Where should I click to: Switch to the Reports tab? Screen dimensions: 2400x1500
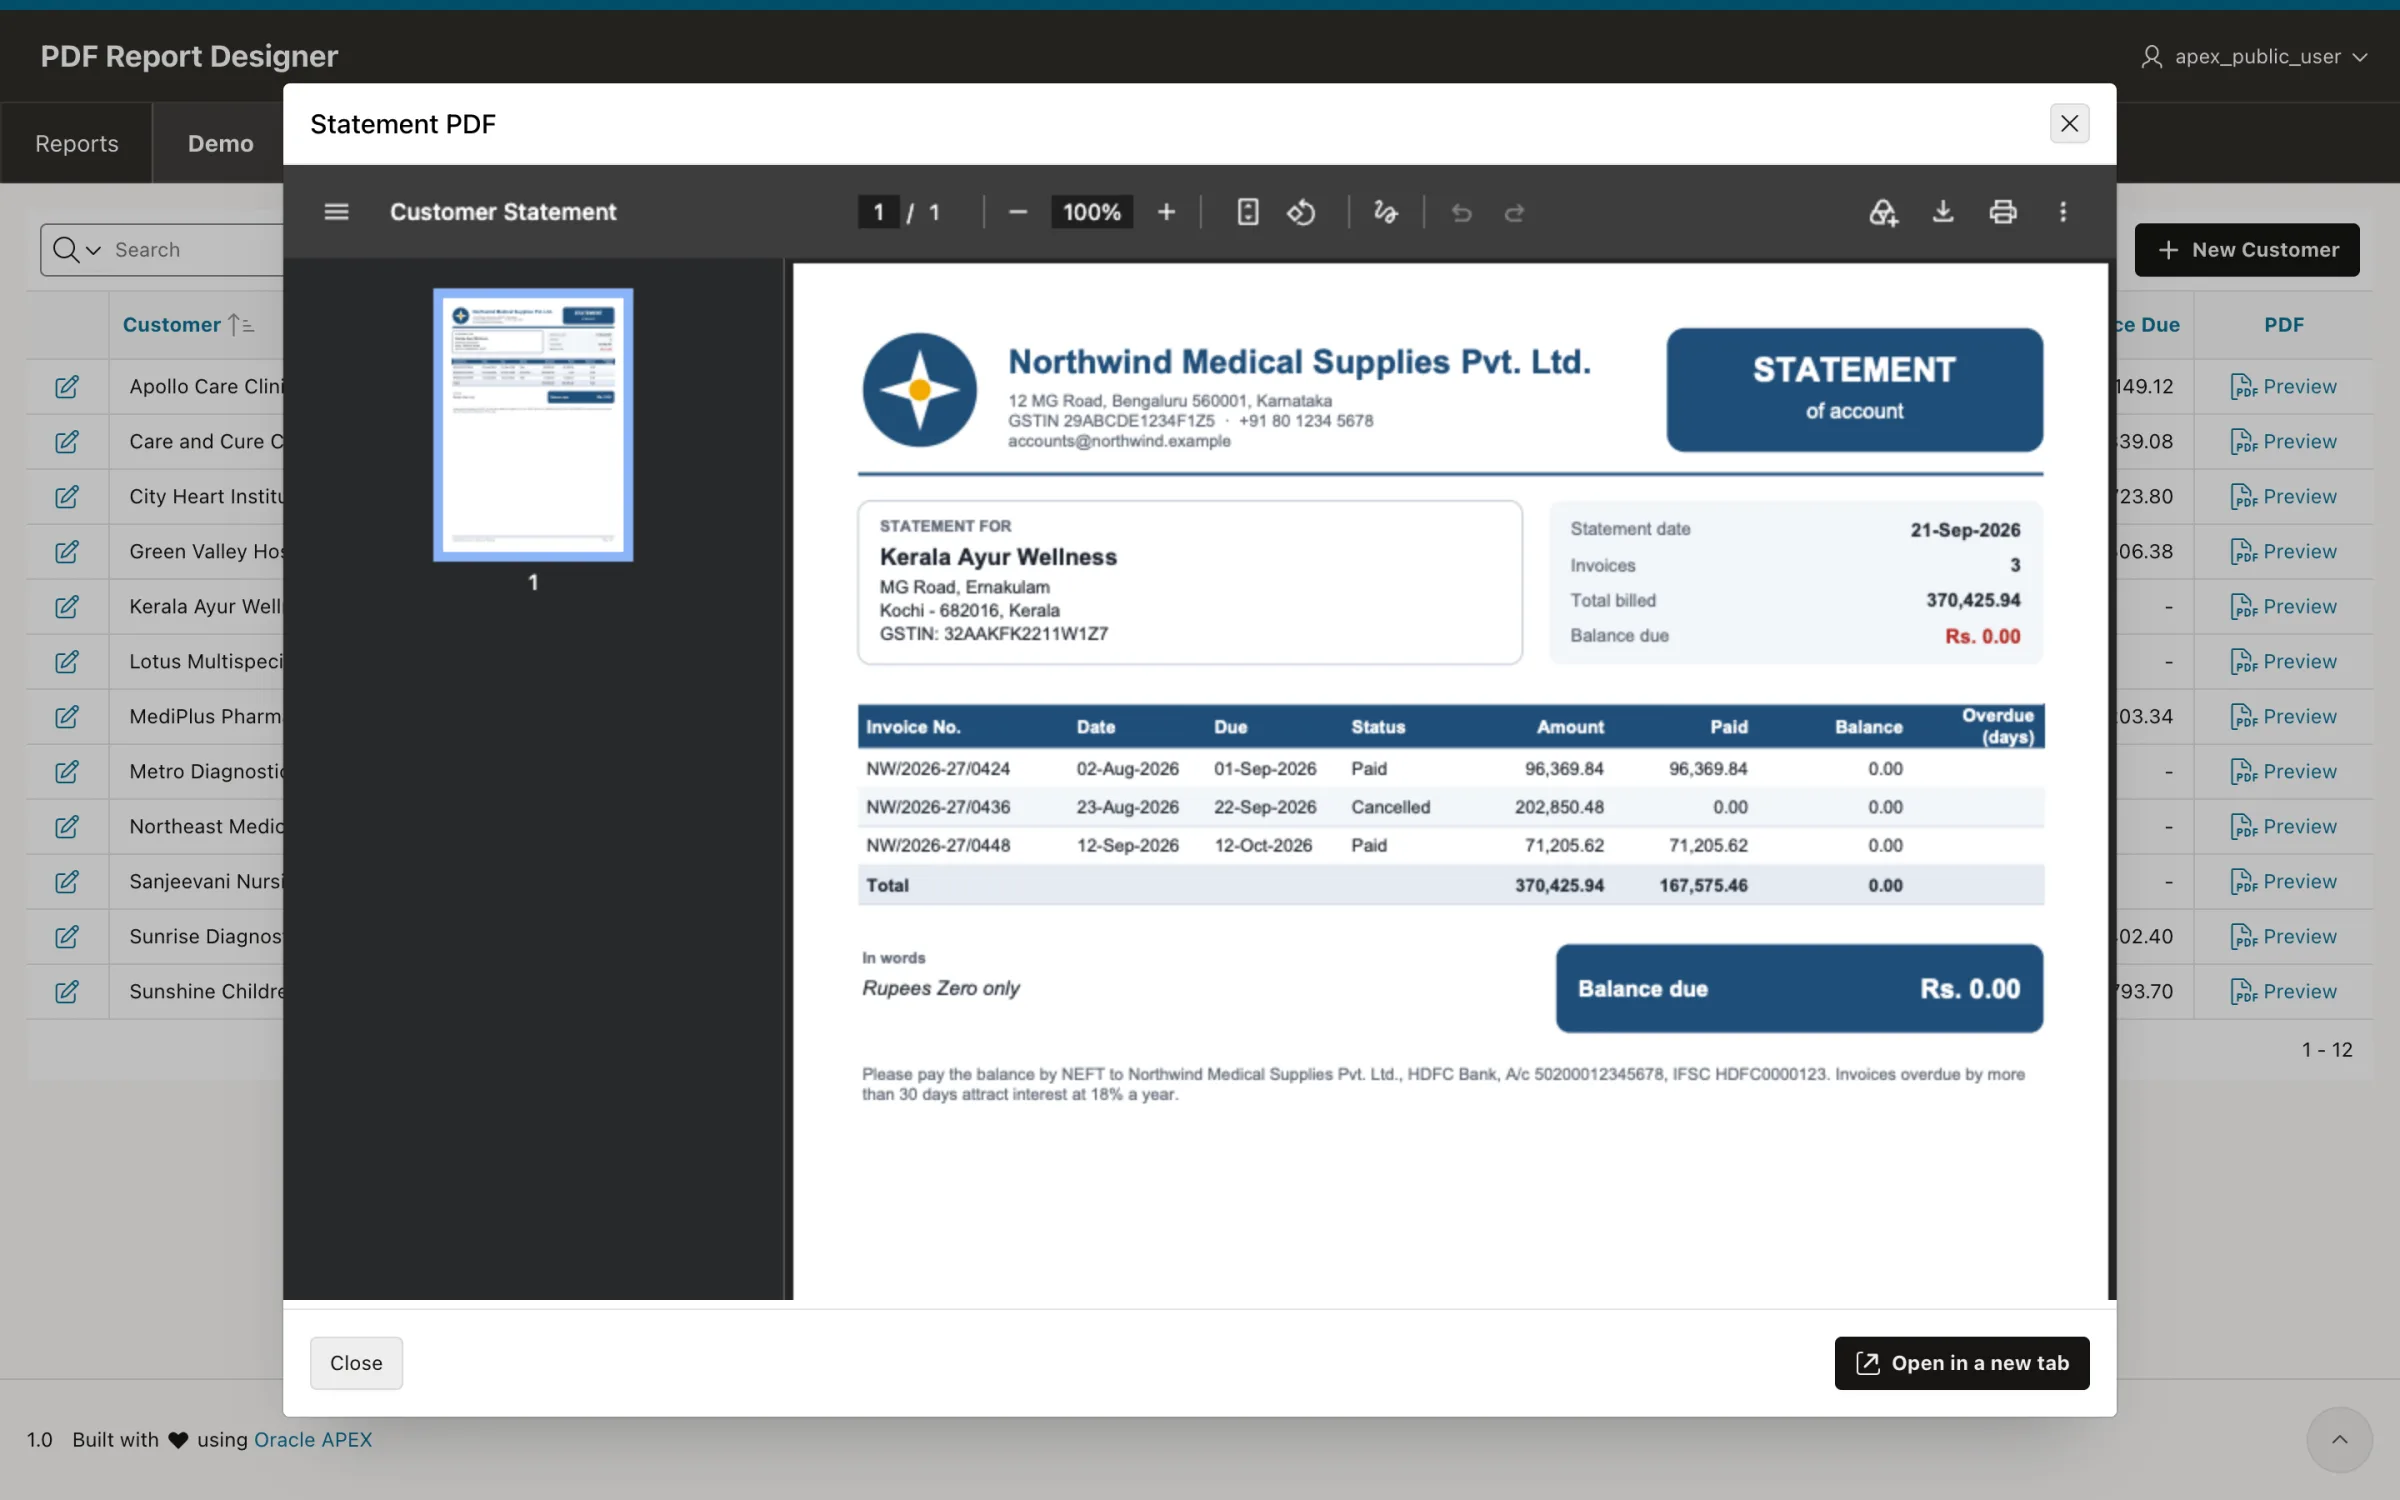click(x=77, y=143)
